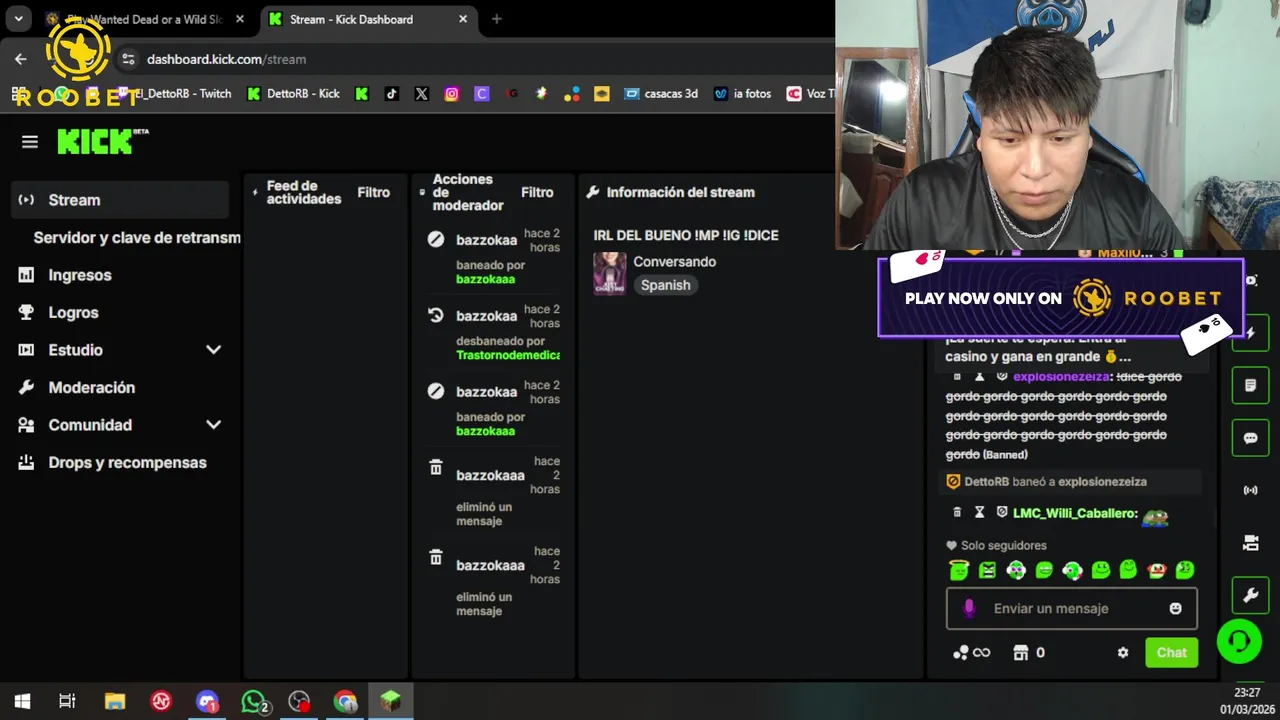Open the Windows Start menu
Image resolution: width=1280 pixels, height=720 pixels.
(22, 701)
